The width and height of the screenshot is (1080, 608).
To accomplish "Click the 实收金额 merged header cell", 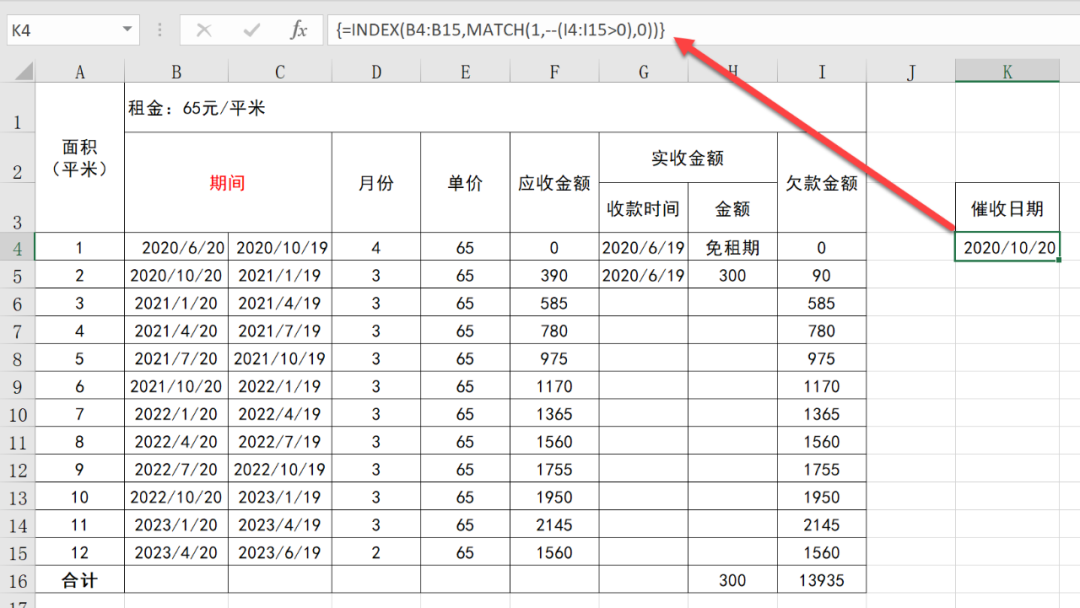I will (688, 158).
